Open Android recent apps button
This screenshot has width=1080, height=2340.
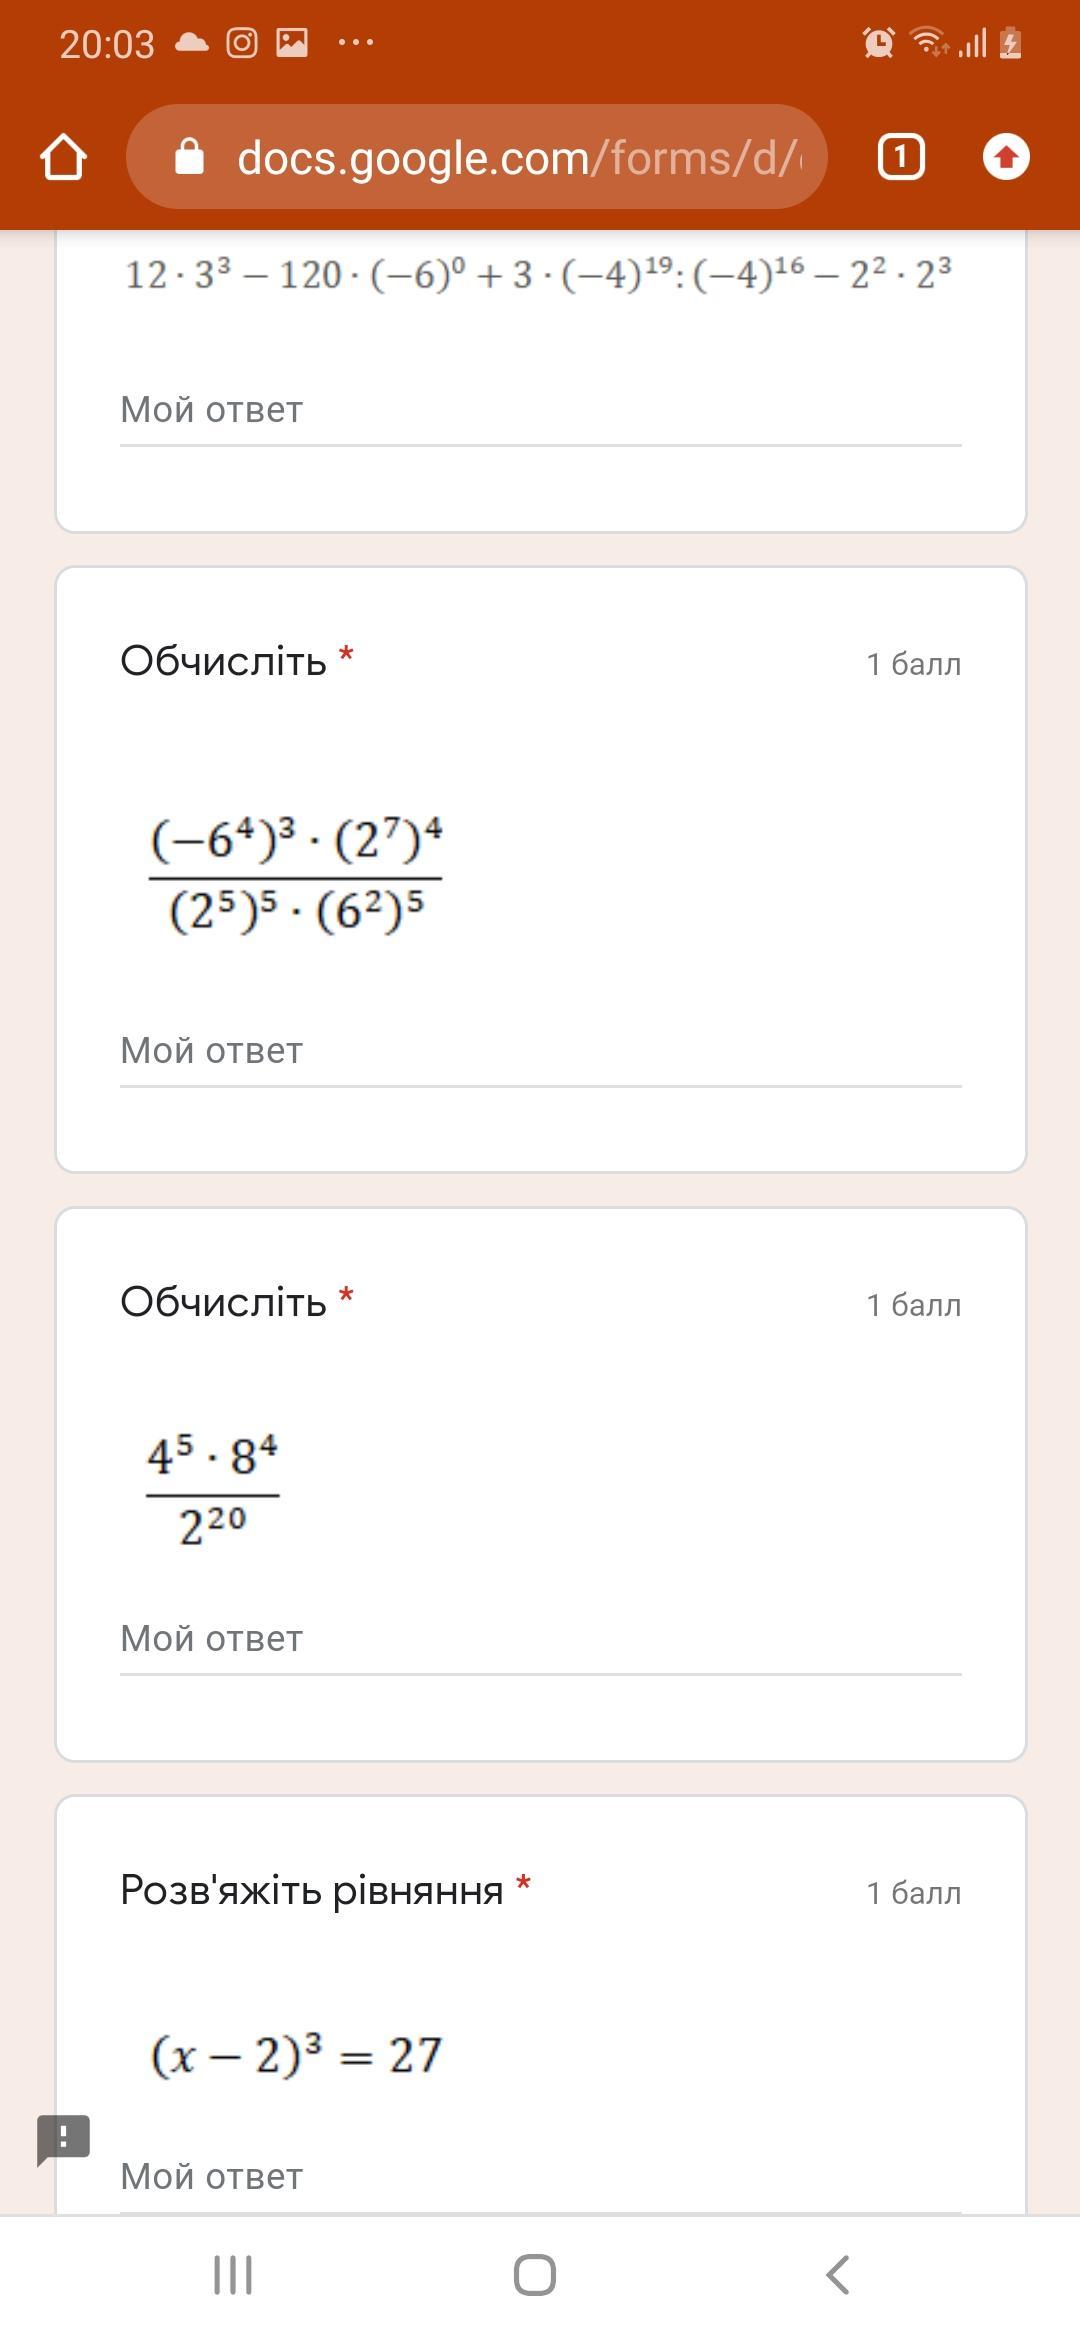233,2275
